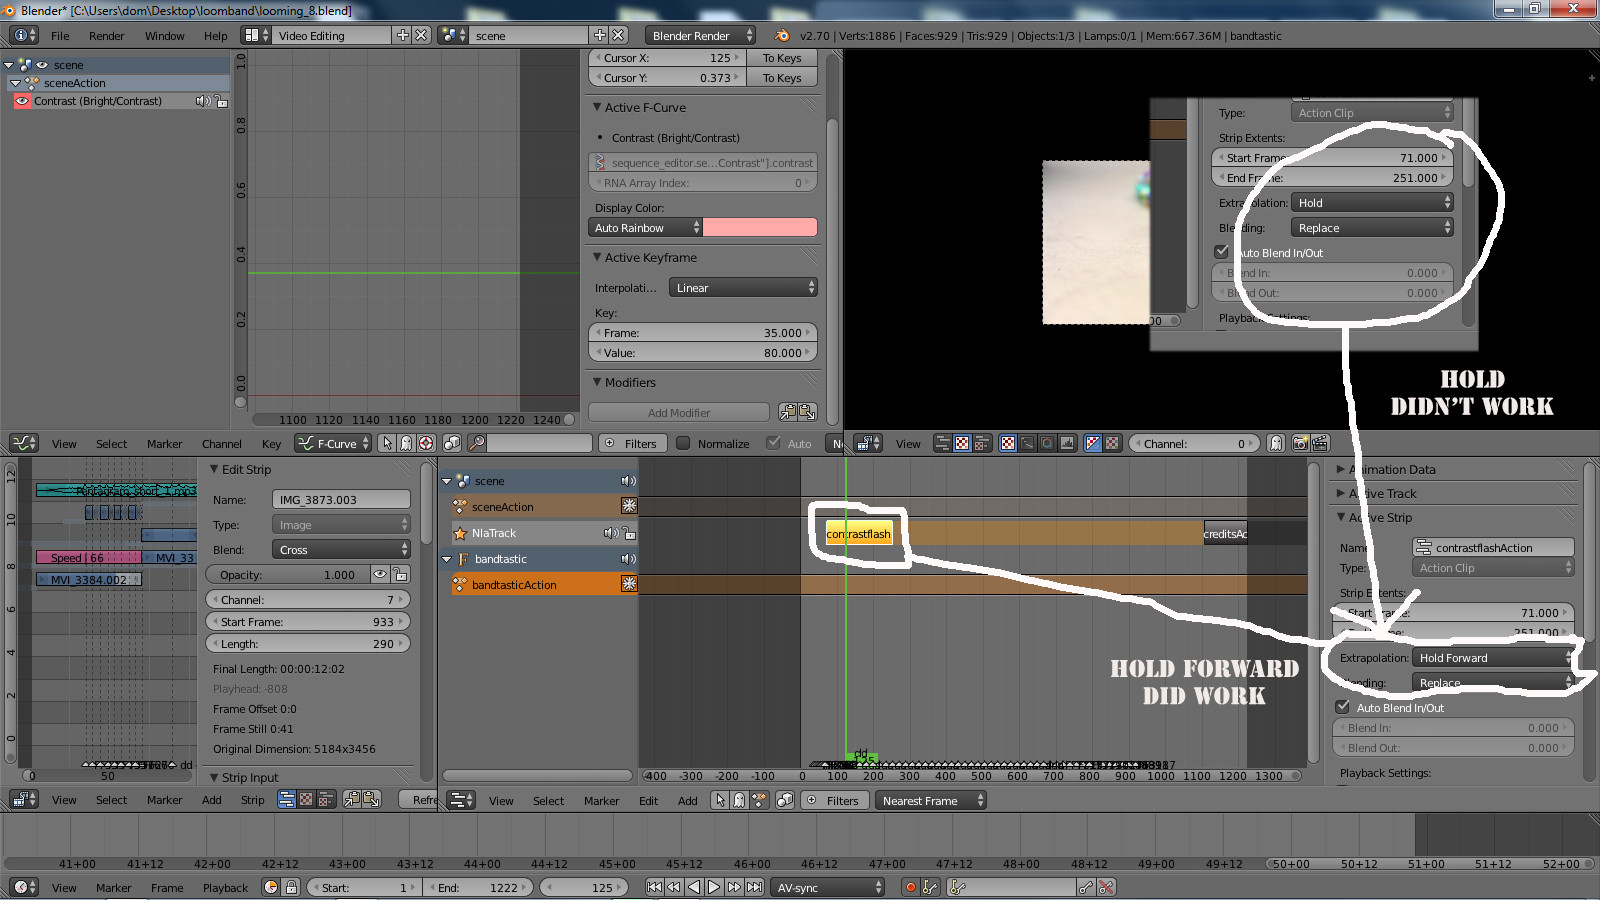Toggle the Normalize checkbox
This screenshot has width=1600, height=900.
click(x=683, y=443)
